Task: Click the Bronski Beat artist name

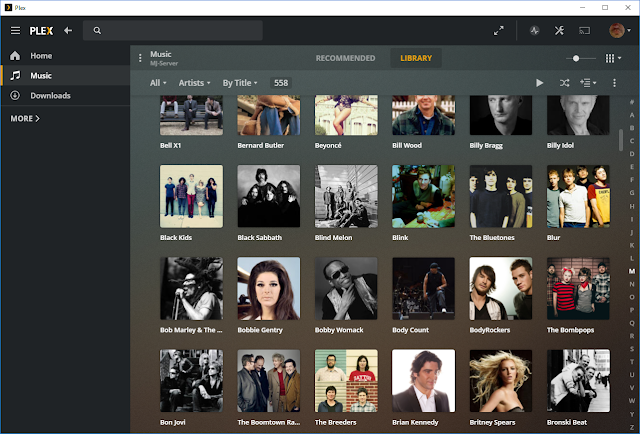Action: tap(567, 422)
